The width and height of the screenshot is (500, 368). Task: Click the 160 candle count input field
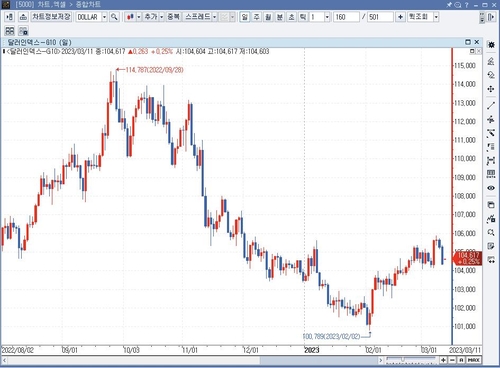click(x=347, y=17)
